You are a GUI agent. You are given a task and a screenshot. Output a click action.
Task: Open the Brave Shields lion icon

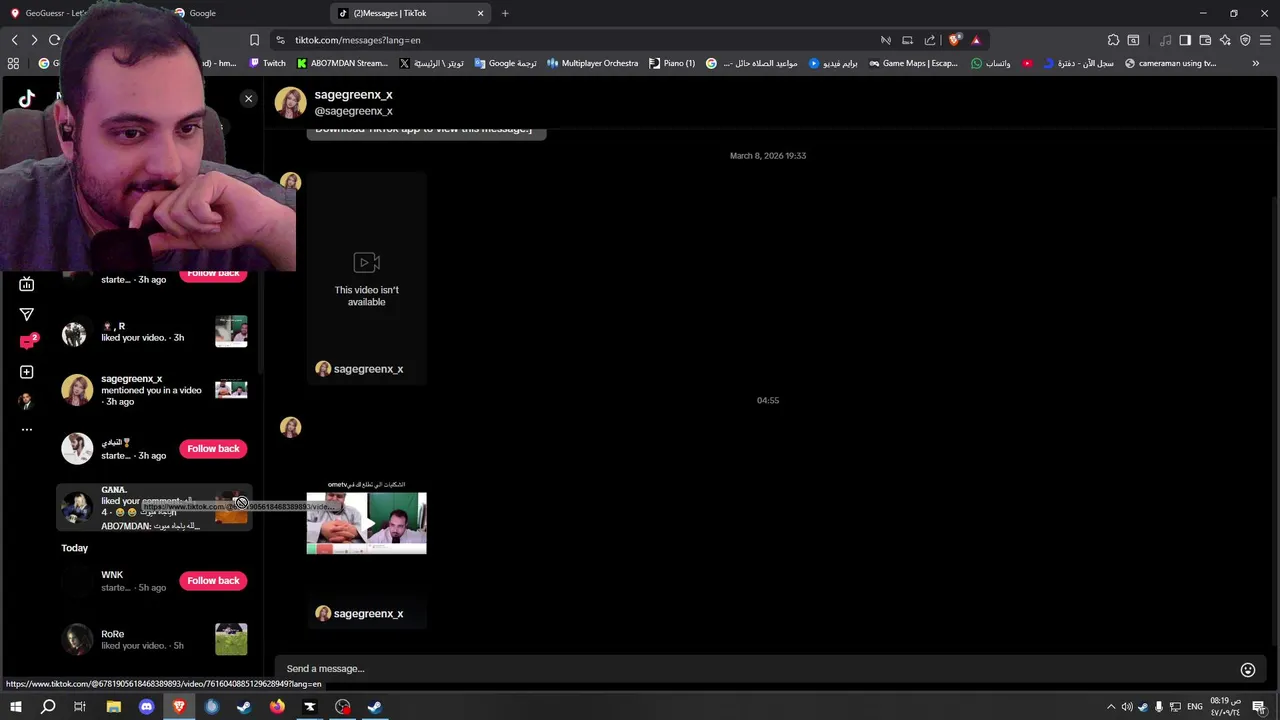[x=954, y=40]
